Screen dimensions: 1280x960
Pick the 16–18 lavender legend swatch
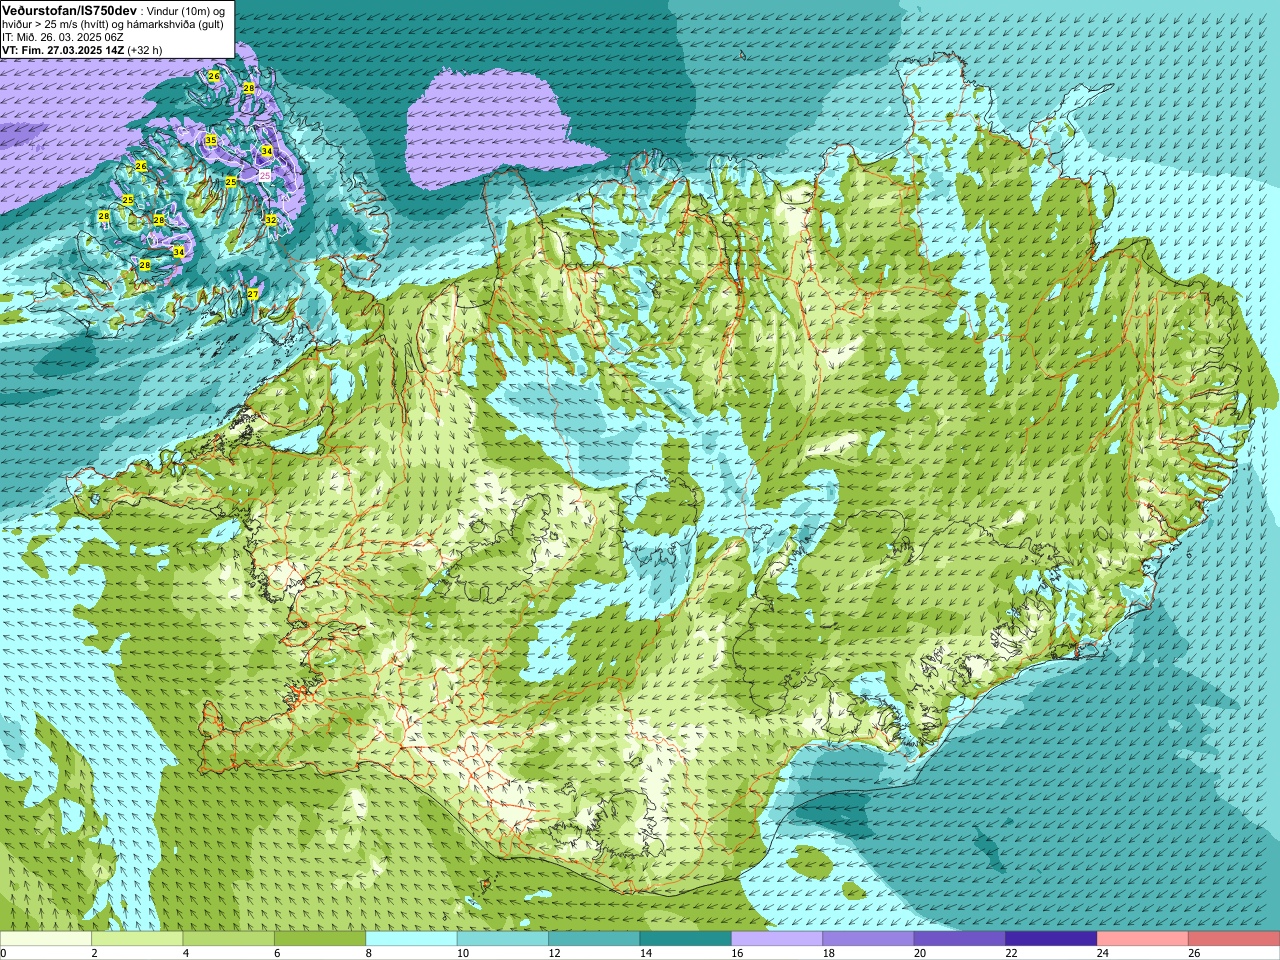tap(777, 939)
